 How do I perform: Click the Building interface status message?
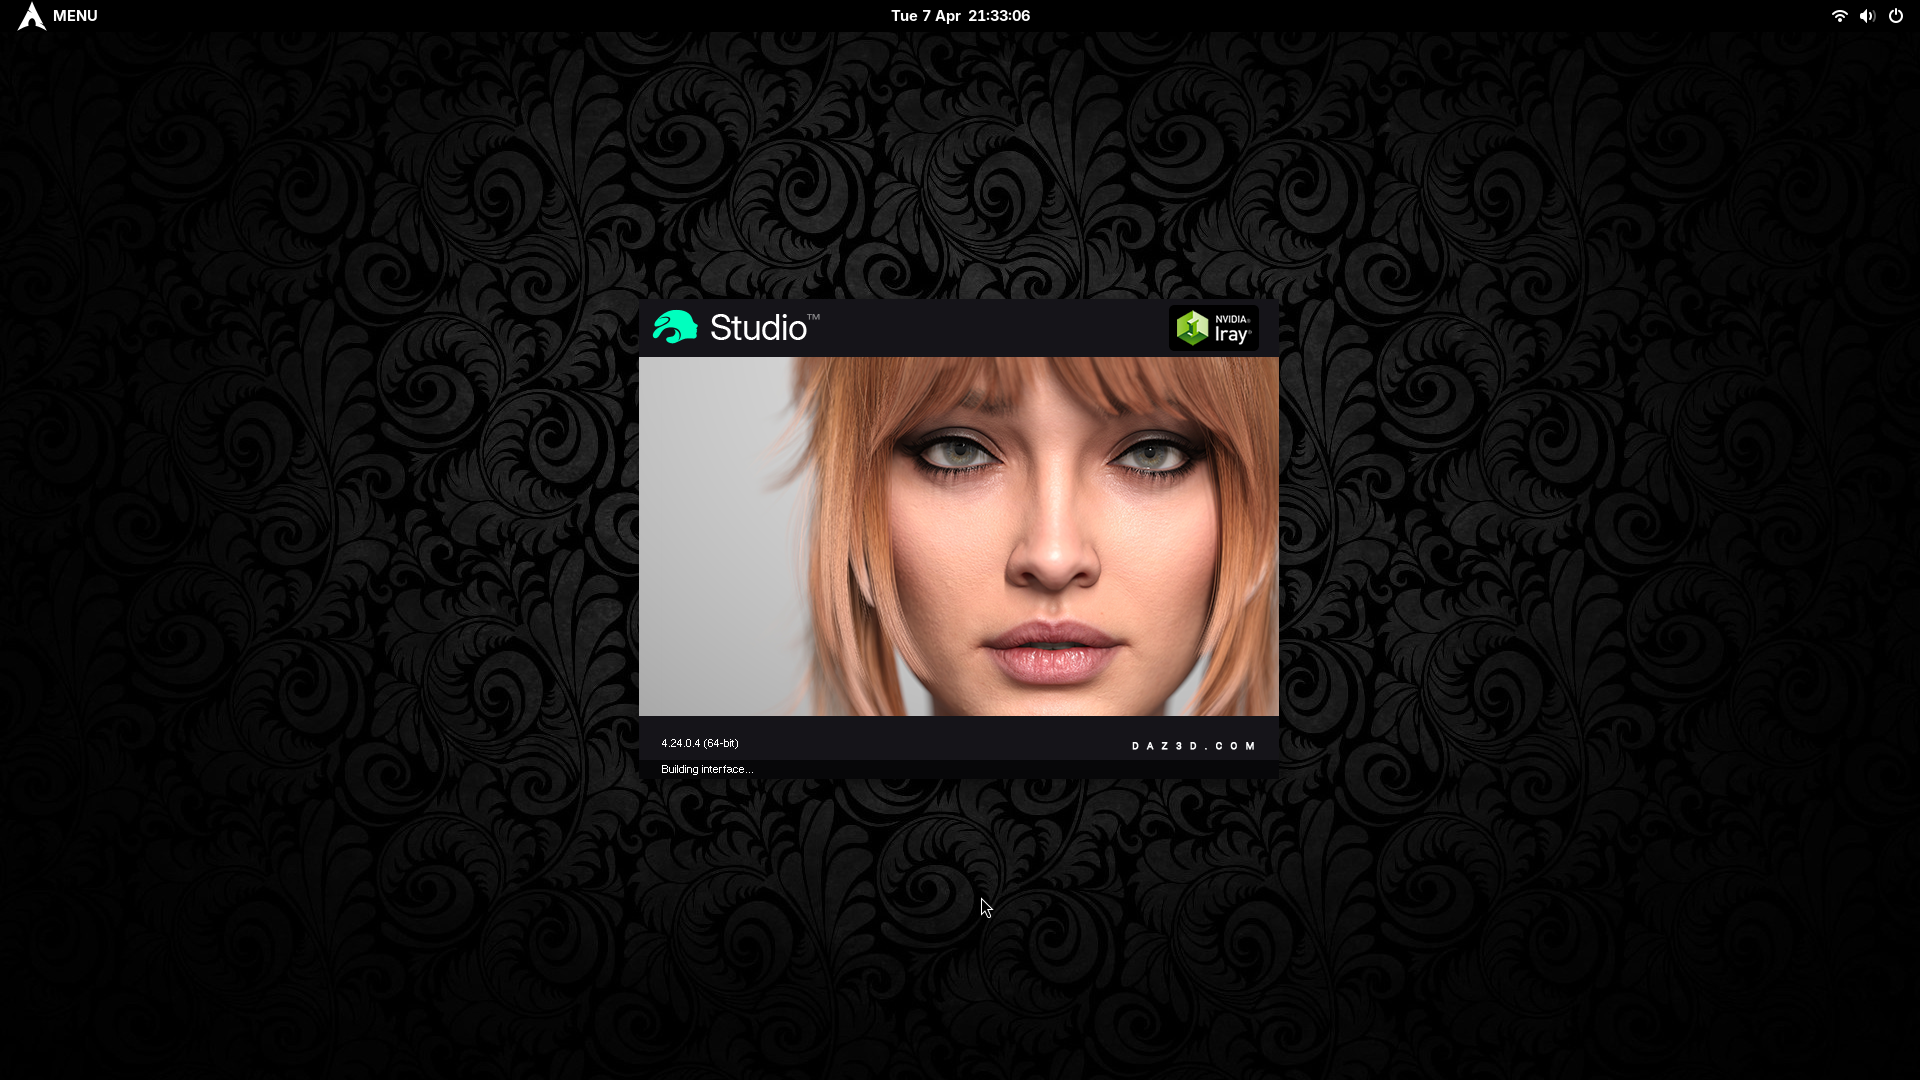click(706, 769)
